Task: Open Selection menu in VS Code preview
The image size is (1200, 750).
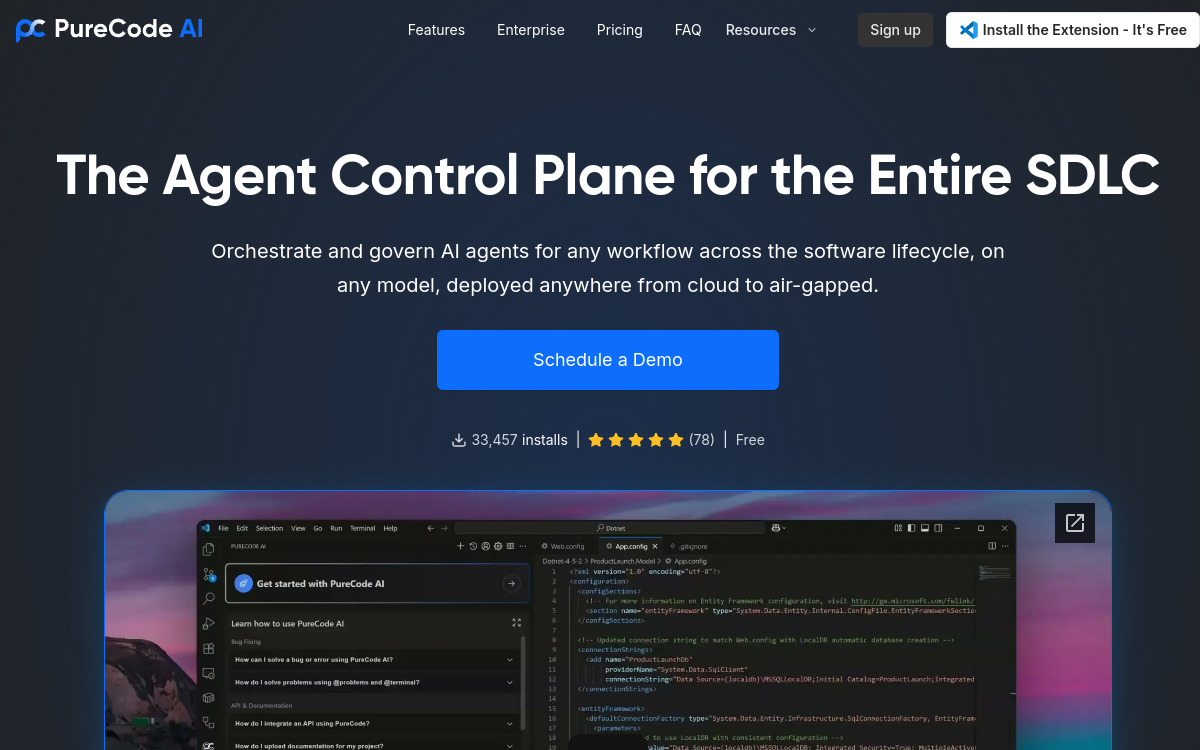Action: (269, 528)
